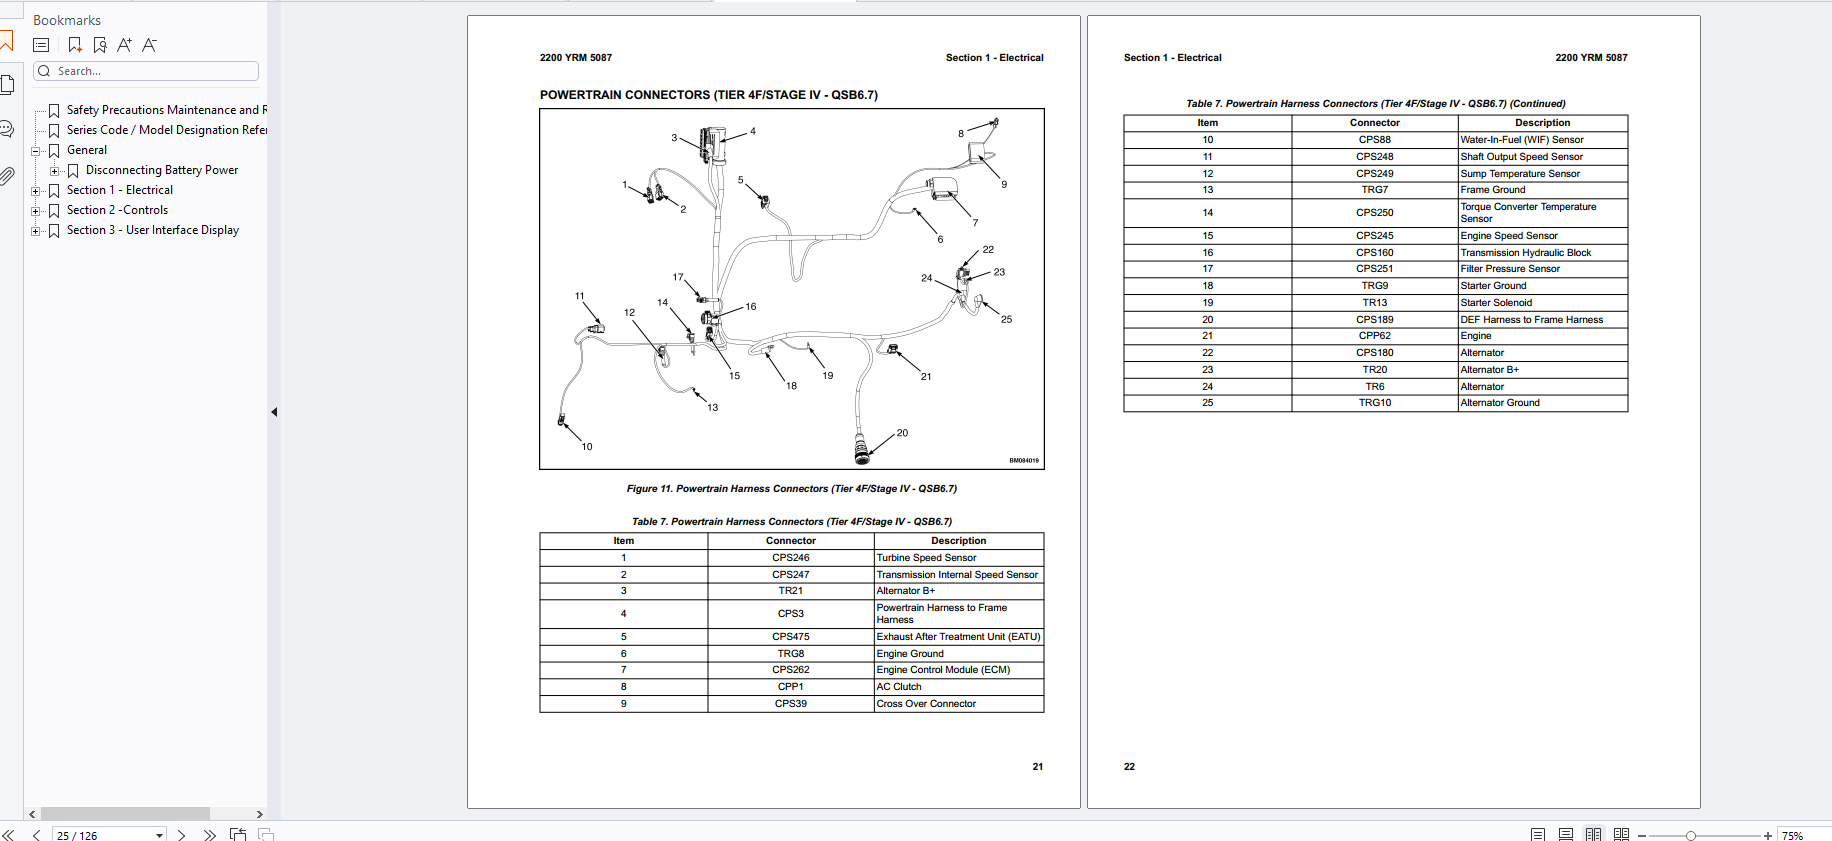Image resolution: width=1832 pixels, height=841 pixels.
Task: Click 'Engine Control Module (ECM)' cell
Action: pyautogui.click(x=959, y=670)
